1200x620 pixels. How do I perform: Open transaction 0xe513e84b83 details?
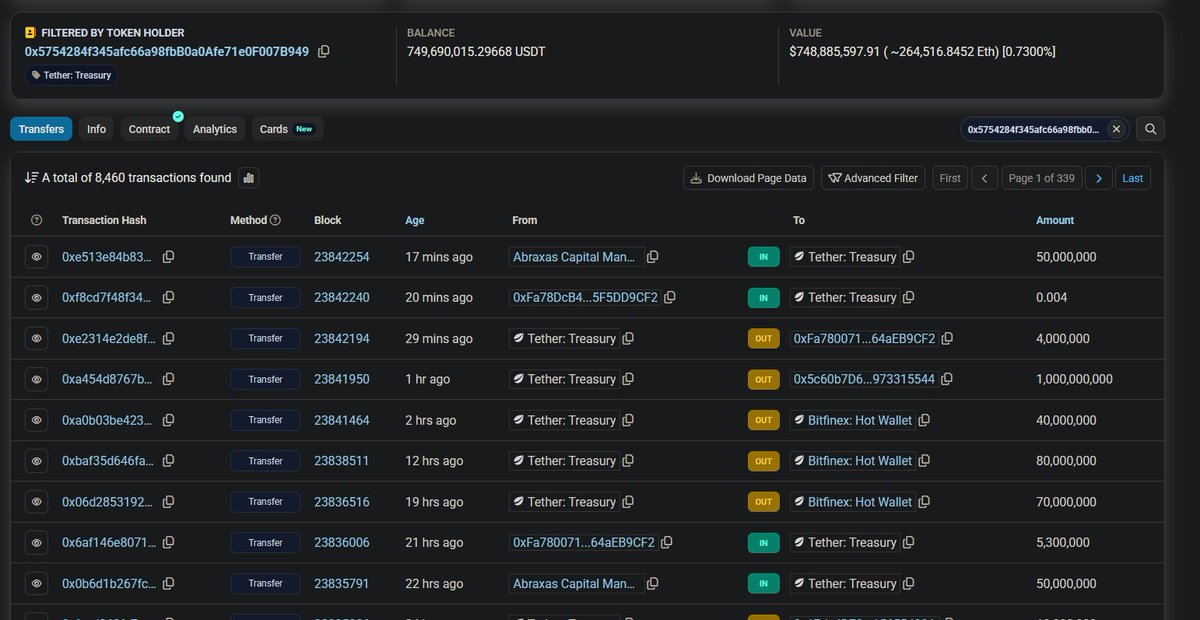(x=107, y=257)
